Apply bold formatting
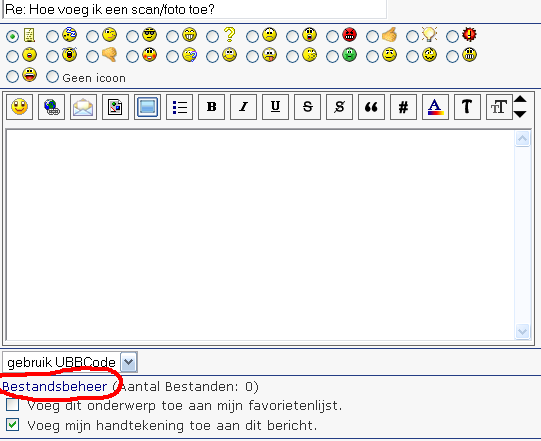Image resolution: width=541 pixels, height=441 pixels. (212, 107)
